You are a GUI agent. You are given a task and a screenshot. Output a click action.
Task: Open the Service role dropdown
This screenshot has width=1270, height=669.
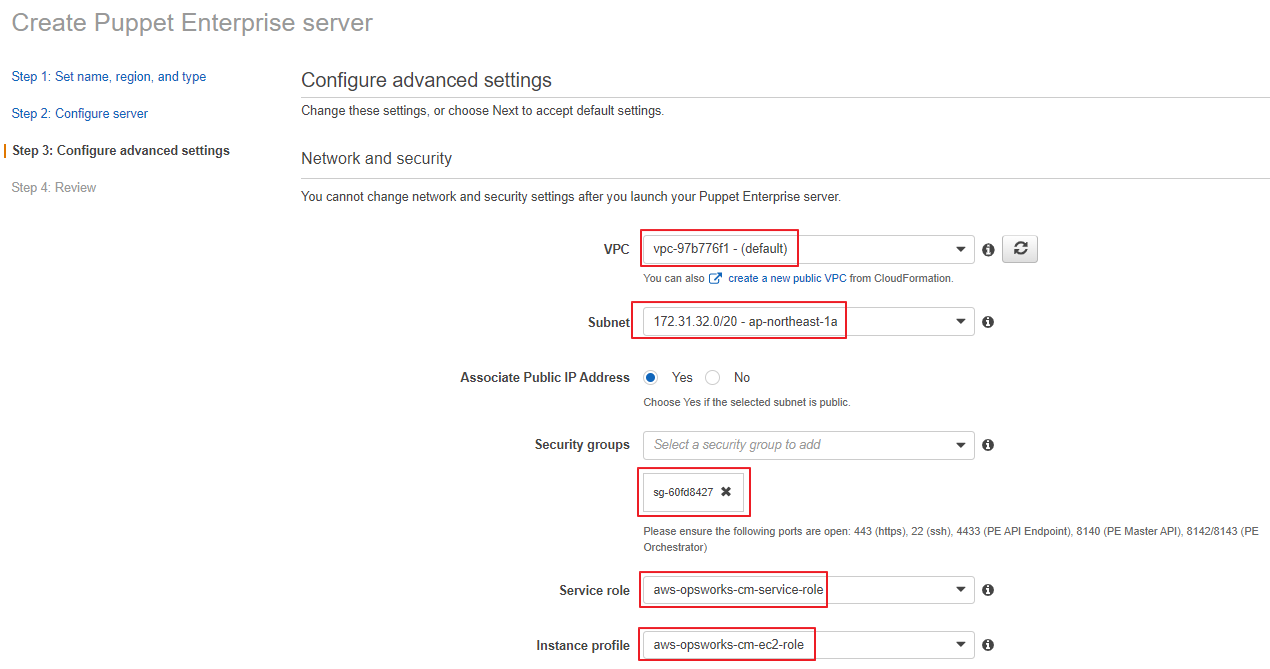click(x=809, y=590)
